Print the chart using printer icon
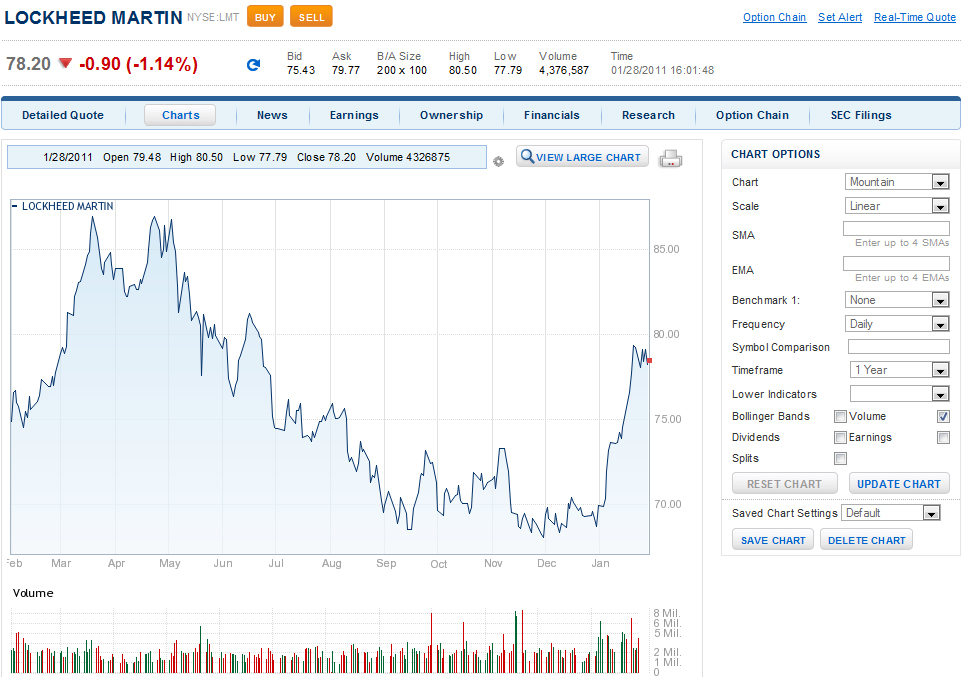The image size is (964, 677). coord(671,159)
